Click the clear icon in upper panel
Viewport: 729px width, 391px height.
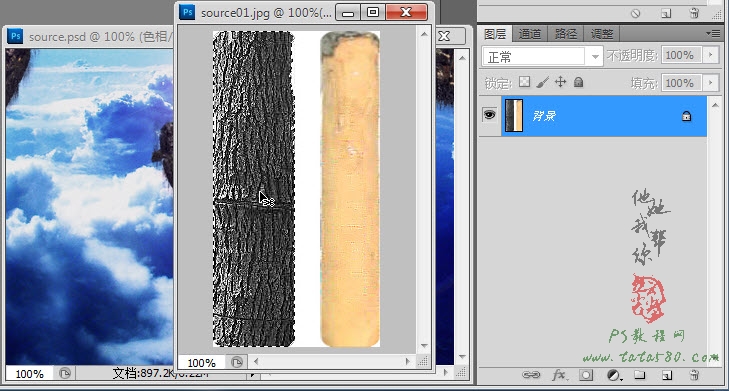tap(635, 13)
